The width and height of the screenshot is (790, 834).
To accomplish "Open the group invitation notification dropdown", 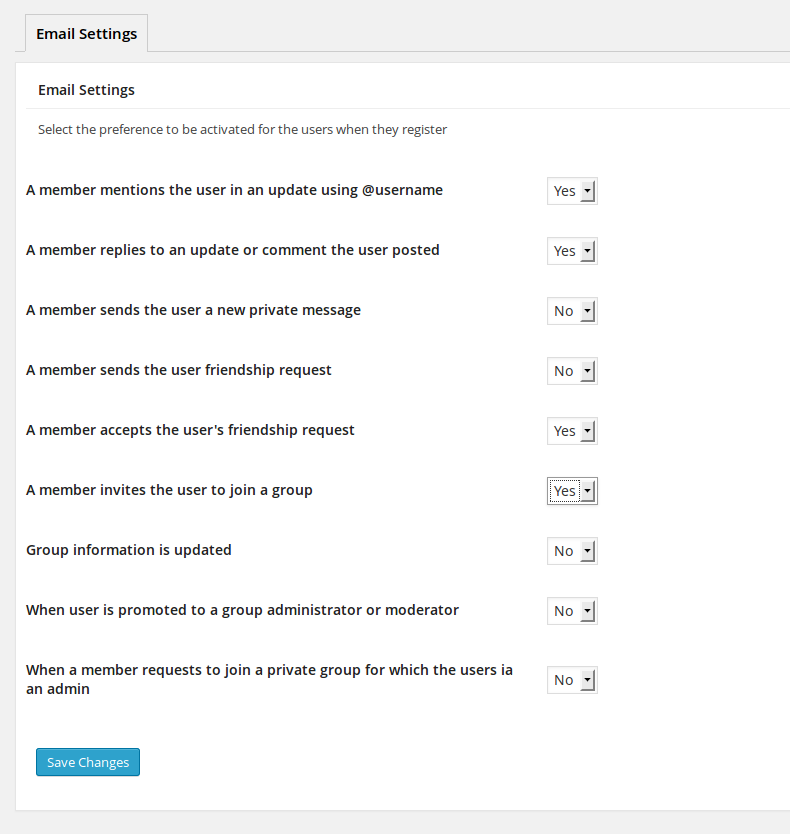I will click(571, 490).
